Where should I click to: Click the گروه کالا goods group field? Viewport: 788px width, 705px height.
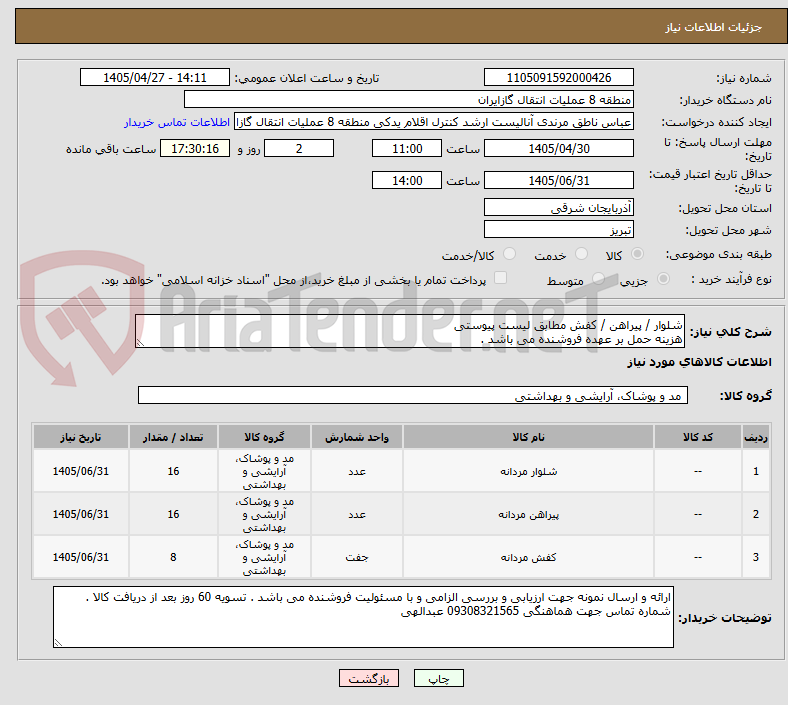tap(413, 395)
